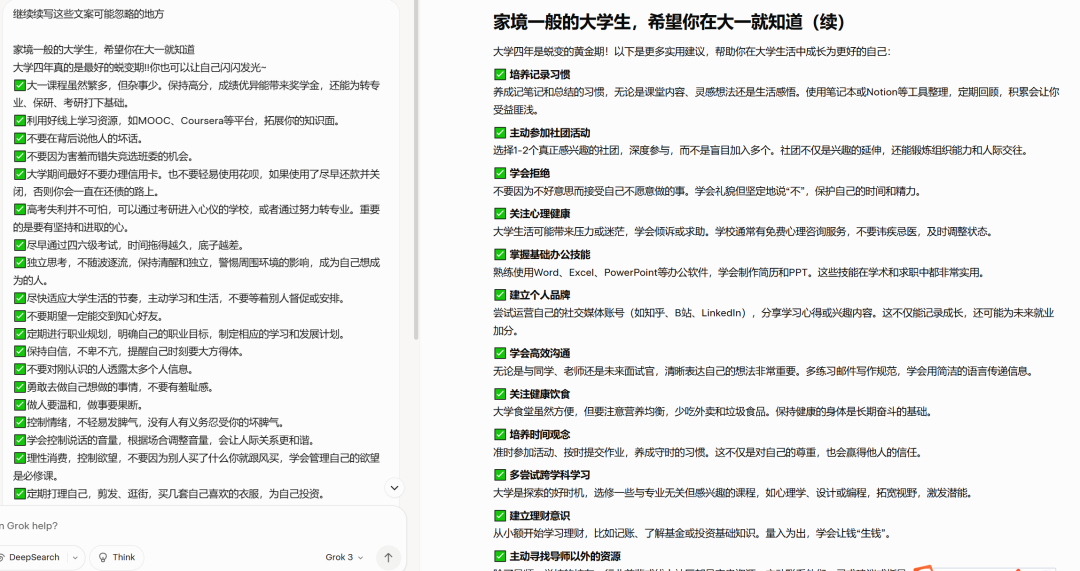Image resolution: width=1080 pixels, height=571 pixels.
Task: Click check mark before 主动寻找导师以外的资源
Action: [x=500, y=556]
